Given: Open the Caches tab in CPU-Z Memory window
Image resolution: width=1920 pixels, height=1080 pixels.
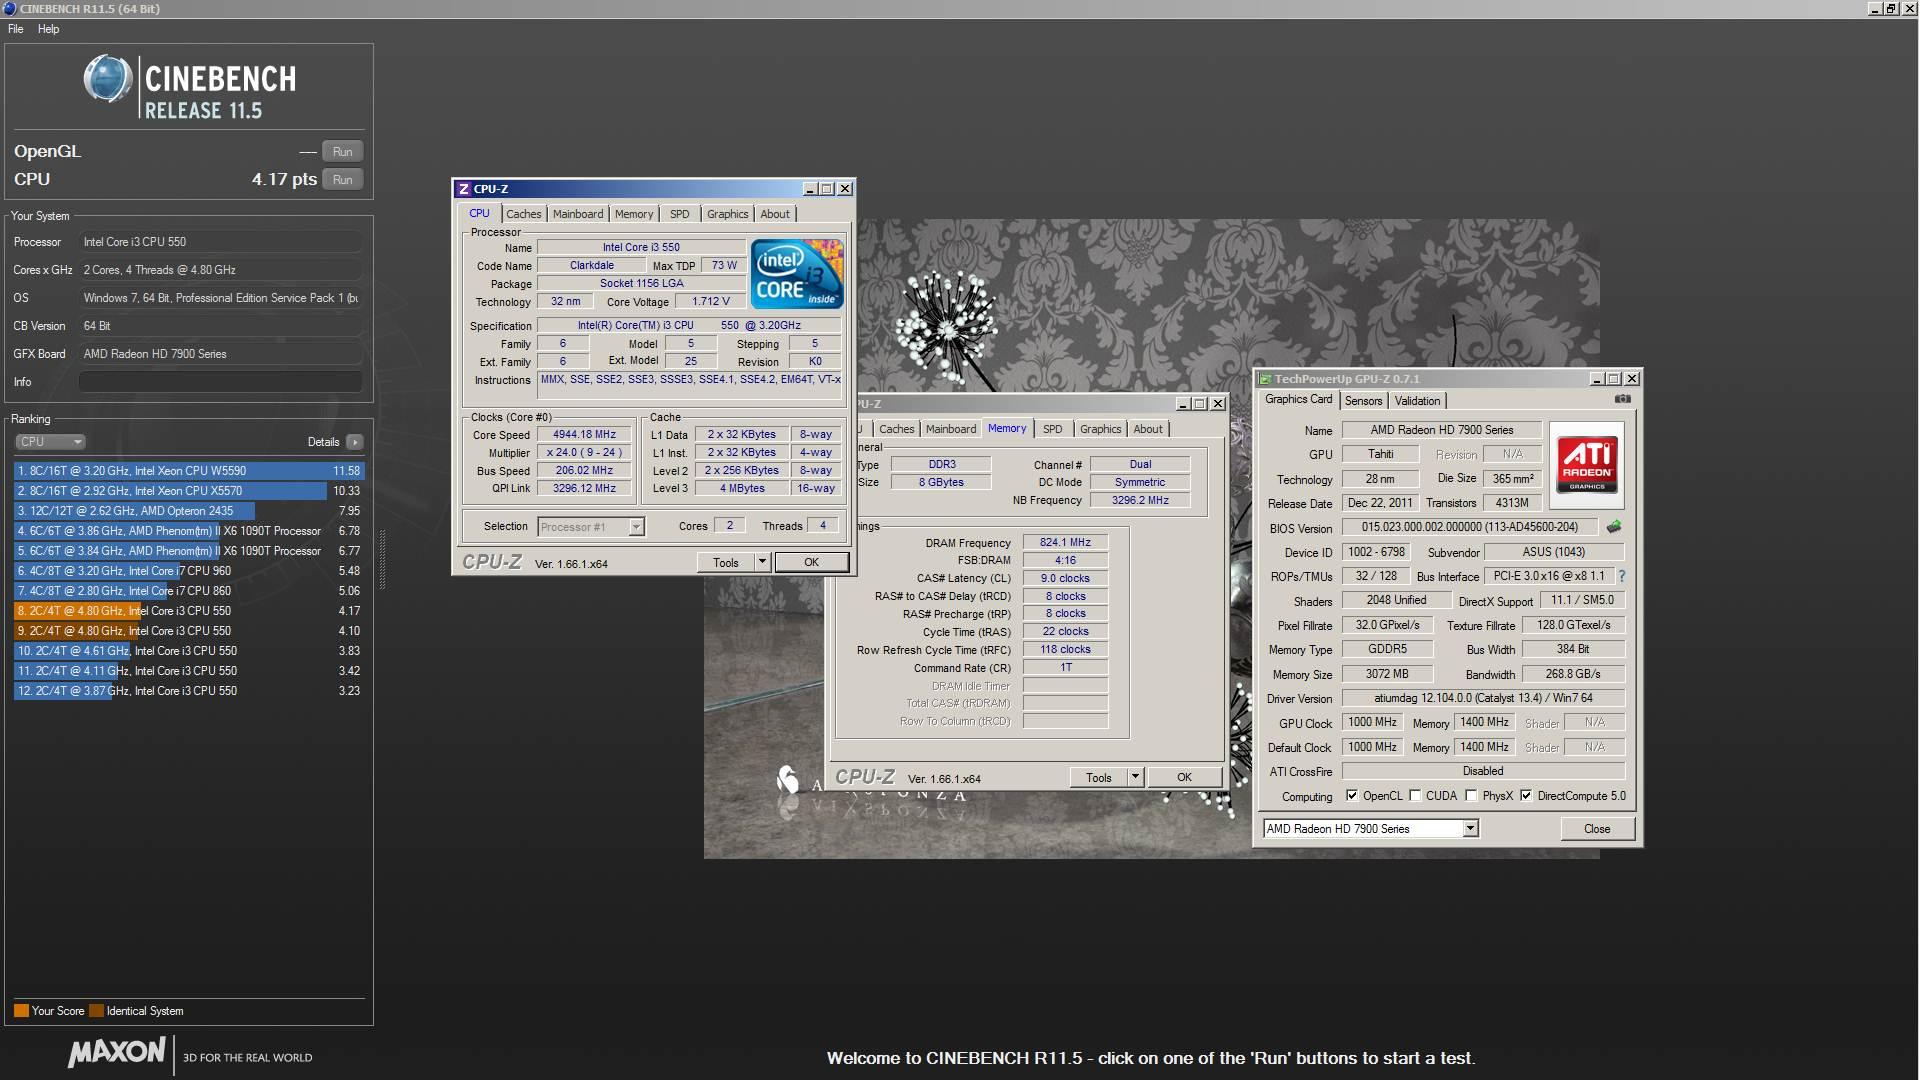Looking at the screenshot, I should 897,429.
